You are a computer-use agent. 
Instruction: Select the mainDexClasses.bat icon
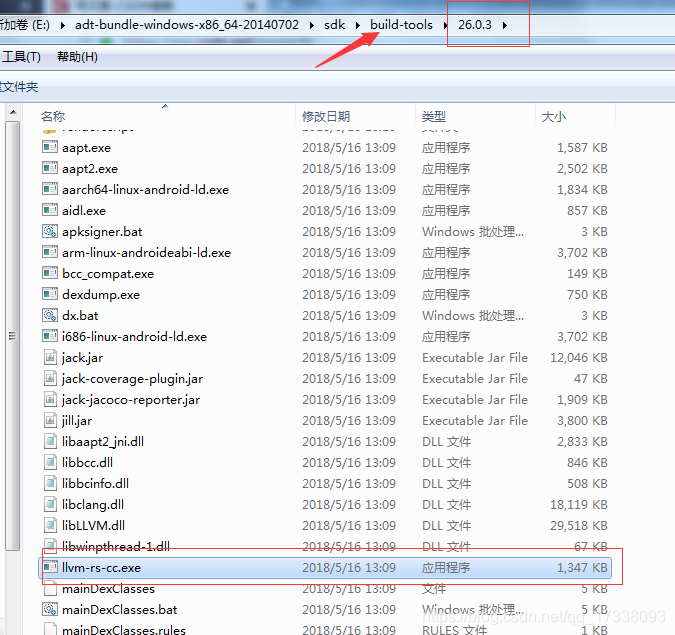(50, 609)
